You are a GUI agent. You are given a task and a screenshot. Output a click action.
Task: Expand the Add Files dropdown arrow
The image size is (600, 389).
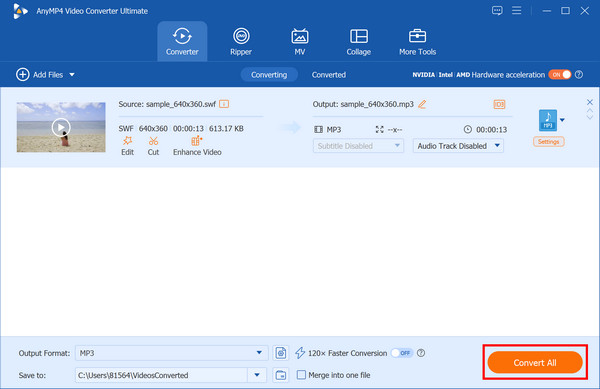[72, 75]
